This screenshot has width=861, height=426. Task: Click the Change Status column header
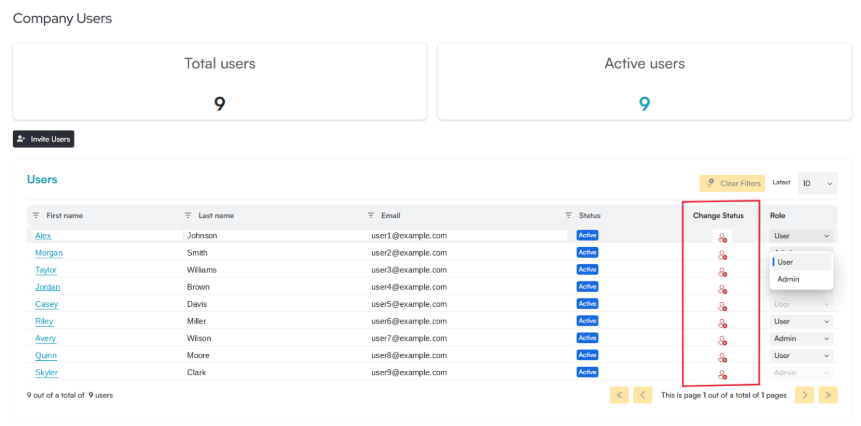(x=718, y=216)
